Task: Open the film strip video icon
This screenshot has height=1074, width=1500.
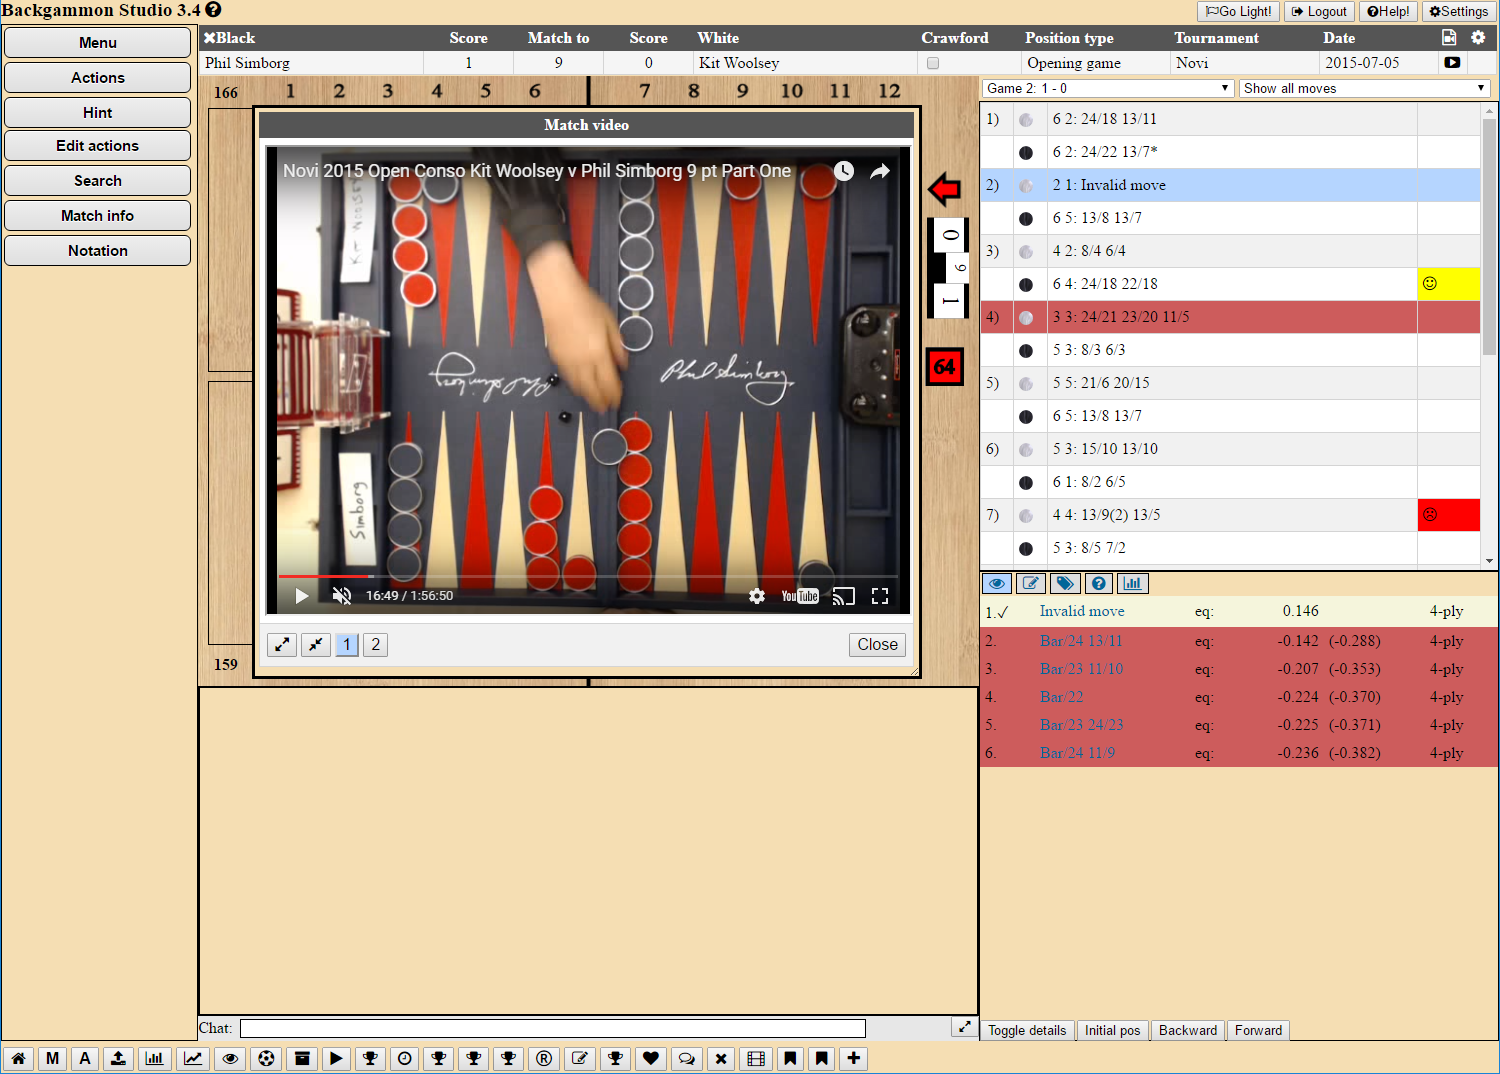Action: (x=756, y=1058)
